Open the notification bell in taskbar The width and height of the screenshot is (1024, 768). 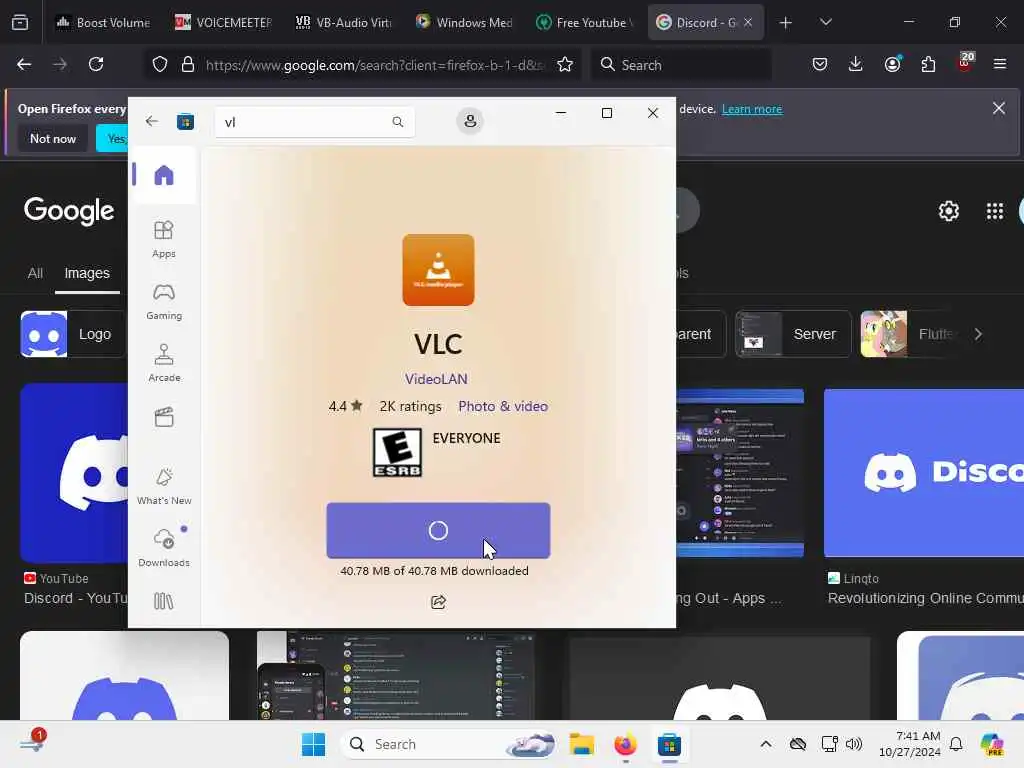click(956, 744)
